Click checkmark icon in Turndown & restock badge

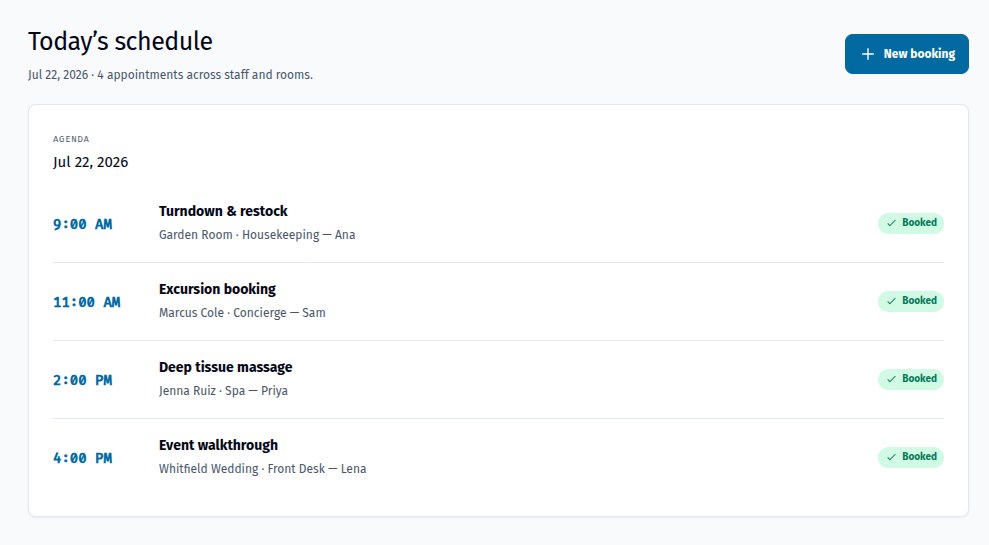pos(891,223)
